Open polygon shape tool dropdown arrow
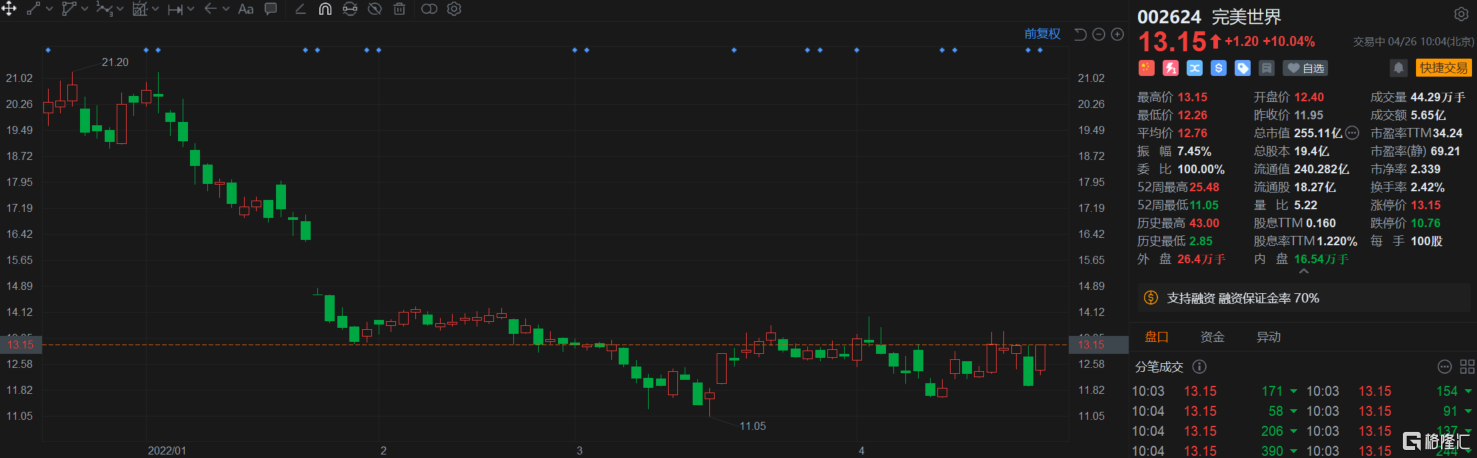 click(x=83, y=9)
